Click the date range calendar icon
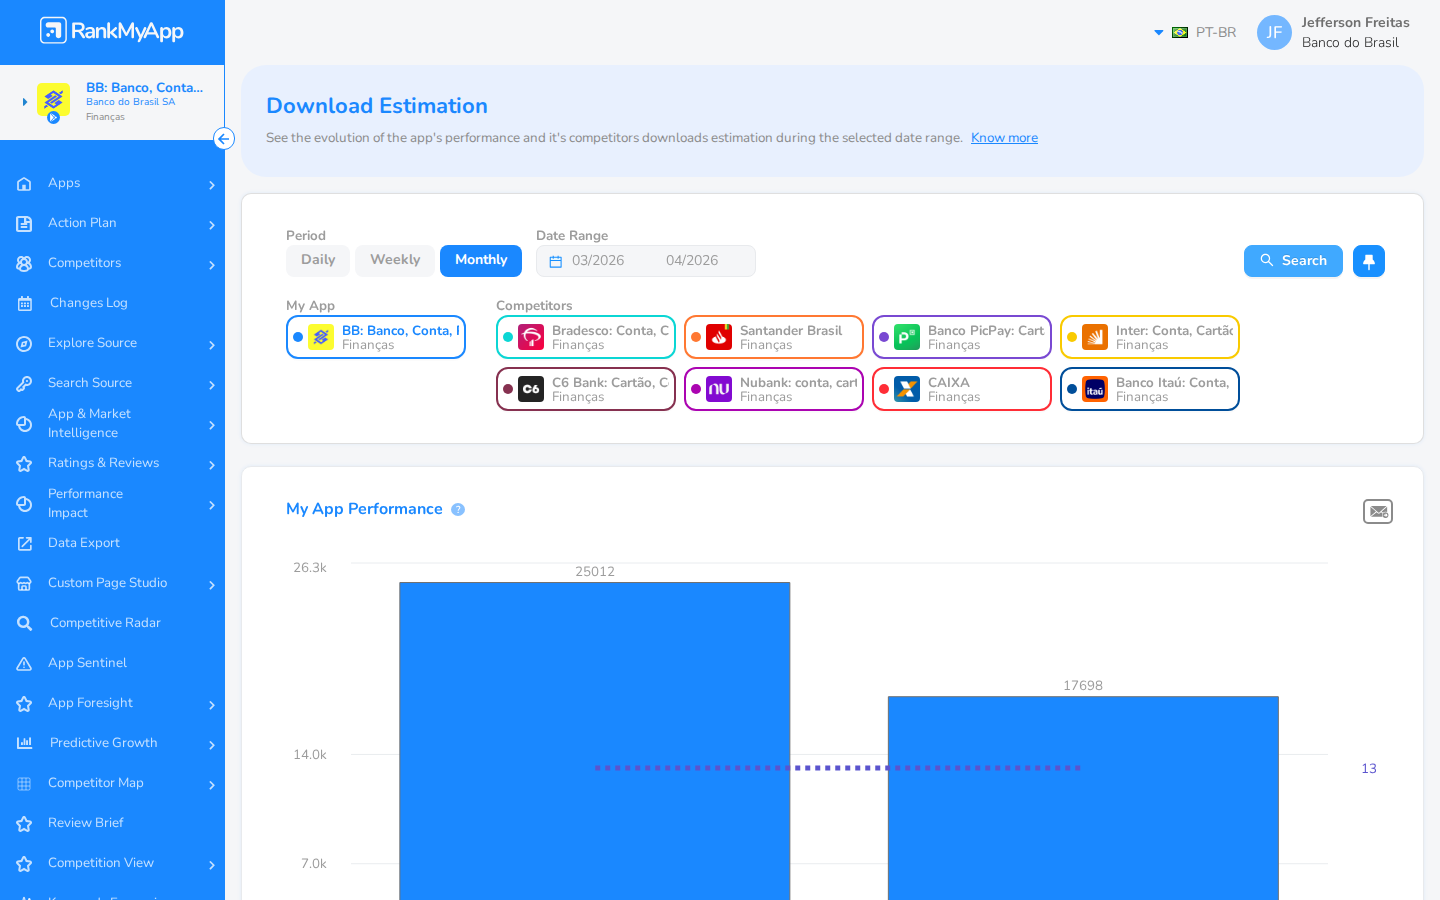Image resolution: width=1440 pixels, height=900 pixels. pos(556,261)
